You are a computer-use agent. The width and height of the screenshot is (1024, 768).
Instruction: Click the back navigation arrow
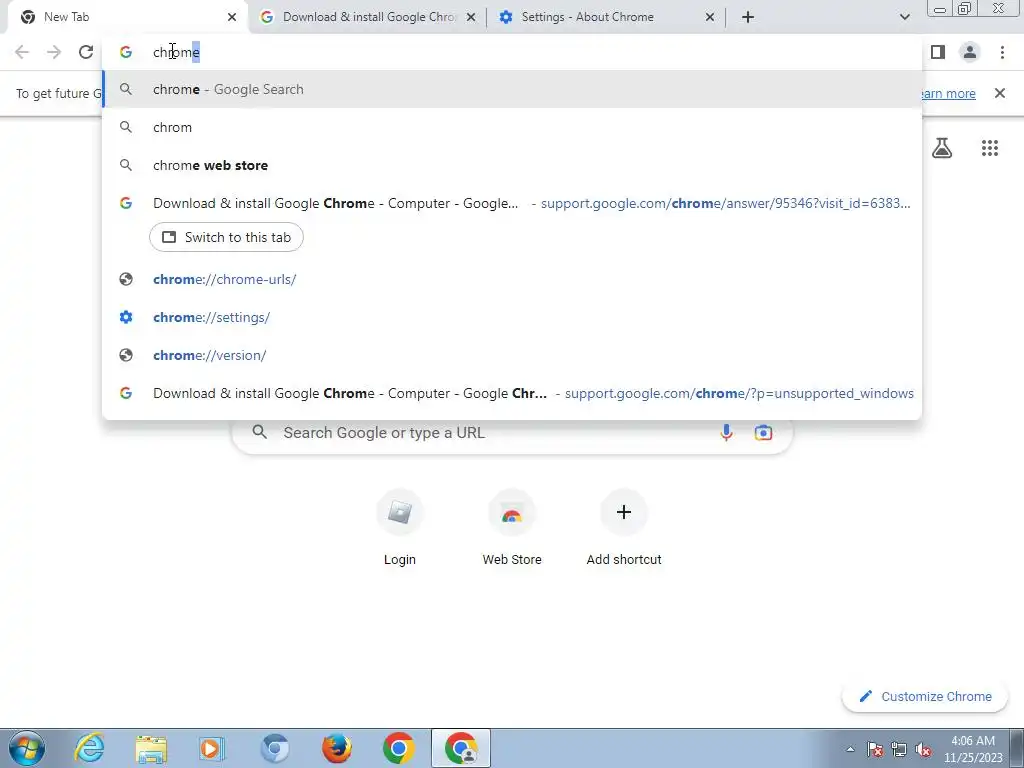click(22, 52)
